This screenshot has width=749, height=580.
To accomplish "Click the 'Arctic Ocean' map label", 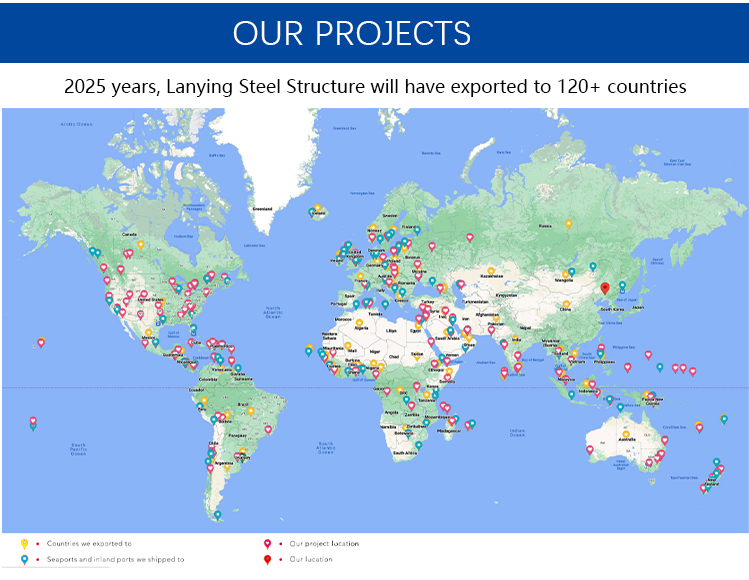I will [76, 124].
